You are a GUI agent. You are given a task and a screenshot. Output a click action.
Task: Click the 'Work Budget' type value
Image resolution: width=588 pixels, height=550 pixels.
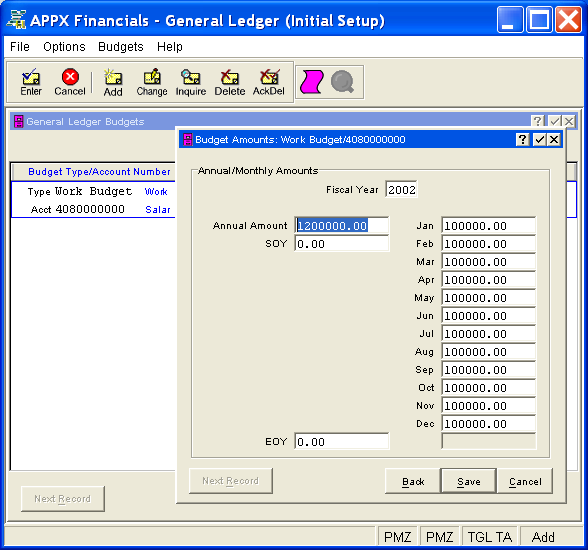[x=93, y=191]
